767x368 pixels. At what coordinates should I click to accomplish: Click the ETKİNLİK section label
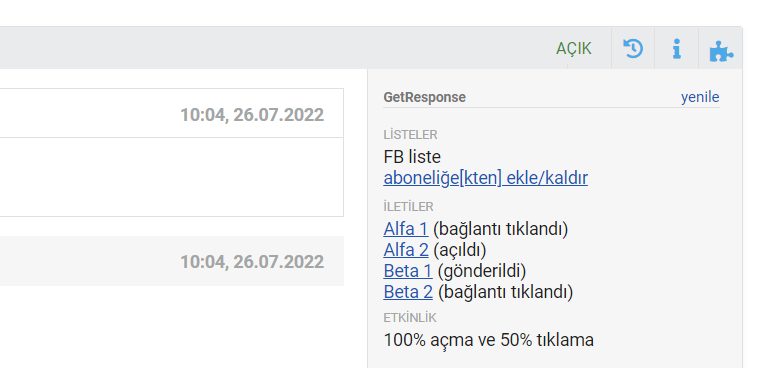click(x=410, y=318)
